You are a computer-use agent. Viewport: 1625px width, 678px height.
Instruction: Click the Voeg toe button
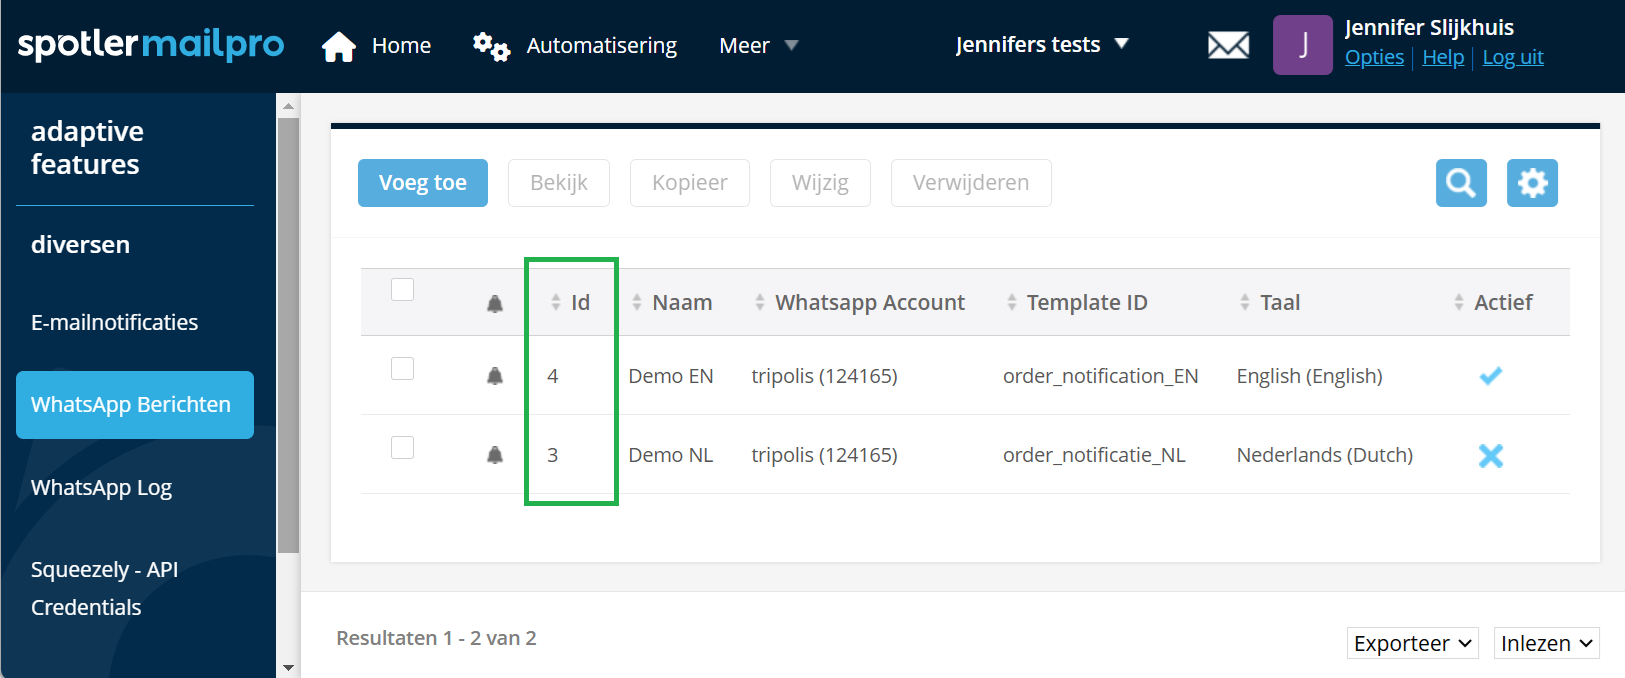click(422, 183)
